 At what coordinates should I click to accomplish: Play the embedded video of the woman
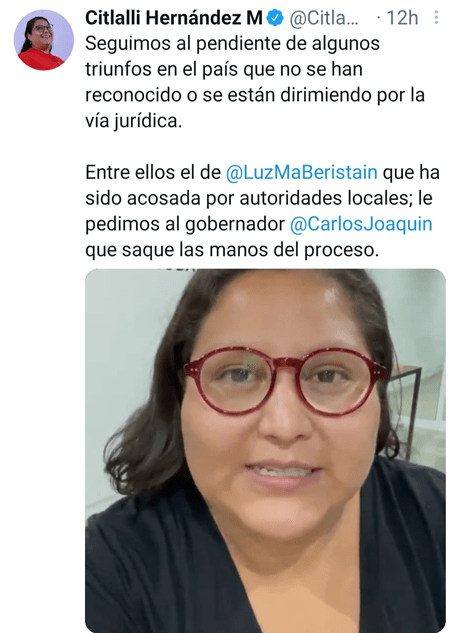(x=265, y=451)
